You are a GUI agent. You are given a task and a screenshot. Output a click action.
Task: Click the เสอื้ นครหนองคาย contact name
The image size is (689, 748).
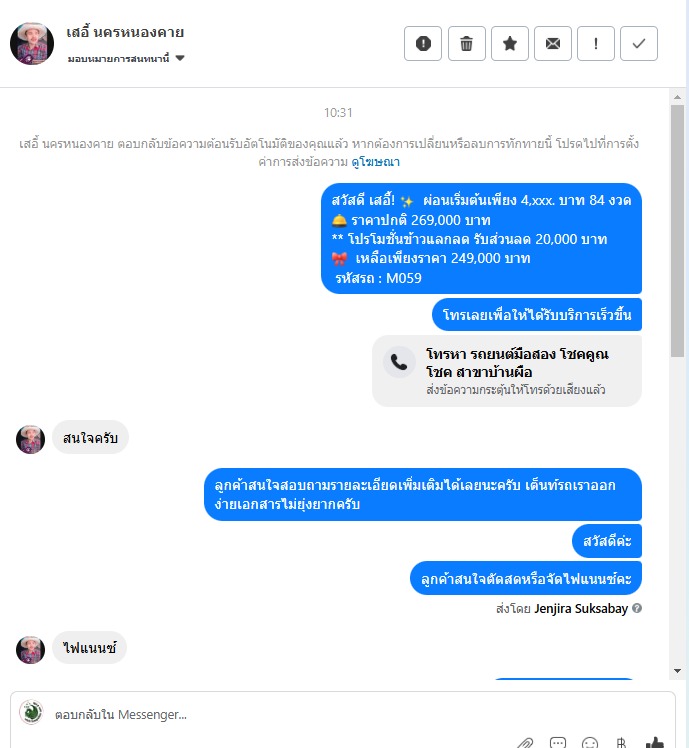tap(125, 33)
